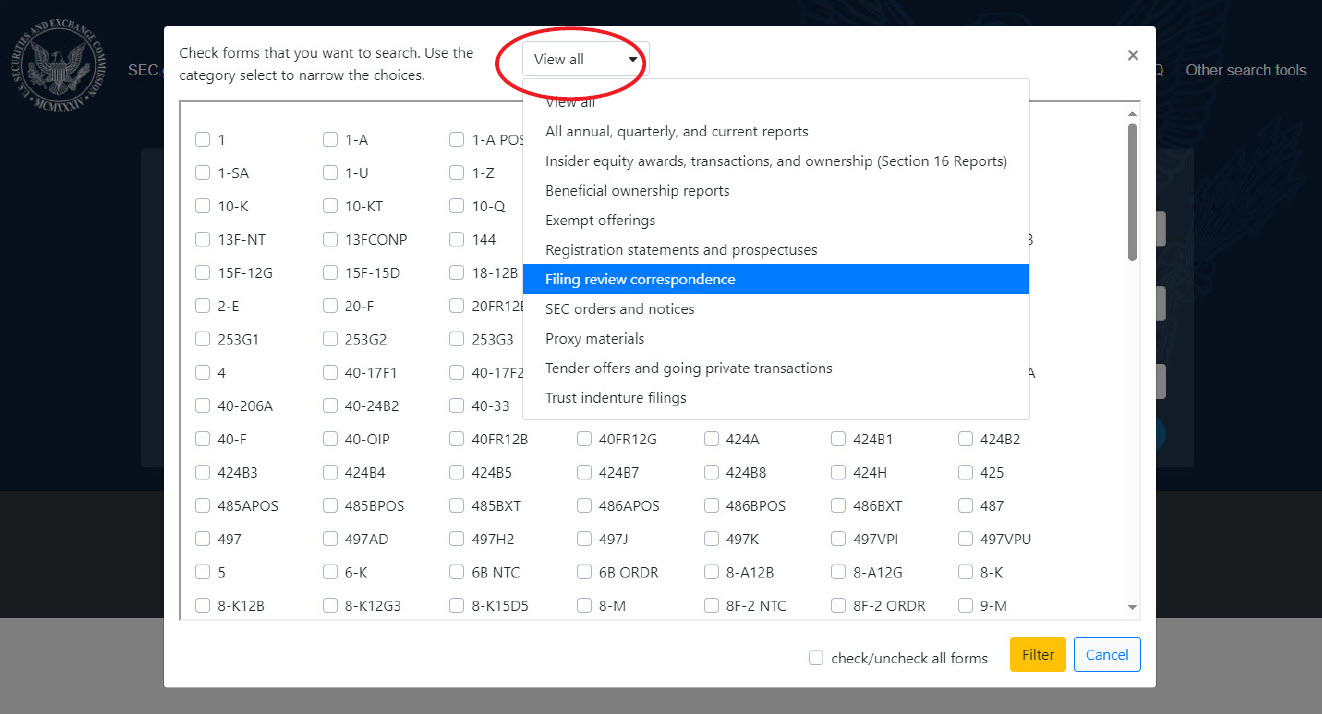Open Other search tools link
The height and width of the screenshot is (714, 1322).
click(x=1245, y=70)
